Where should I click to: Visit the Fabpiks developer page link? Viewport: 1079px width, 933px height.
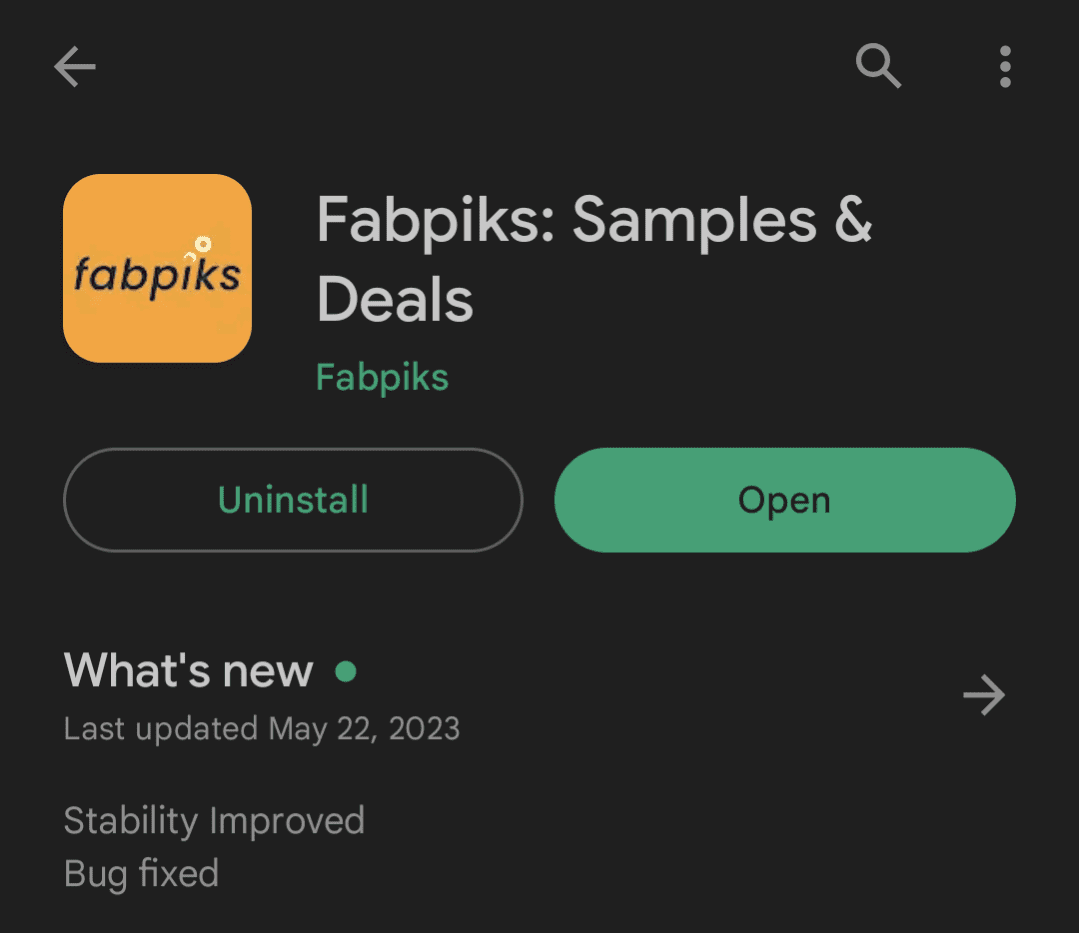[382, 378]
